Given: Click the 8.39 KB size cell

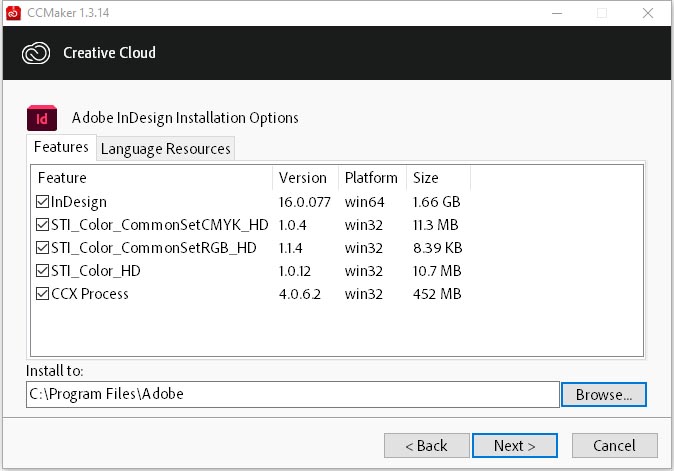Looking at the screenshot, I should pyautogui.click(x=437, y=248).
